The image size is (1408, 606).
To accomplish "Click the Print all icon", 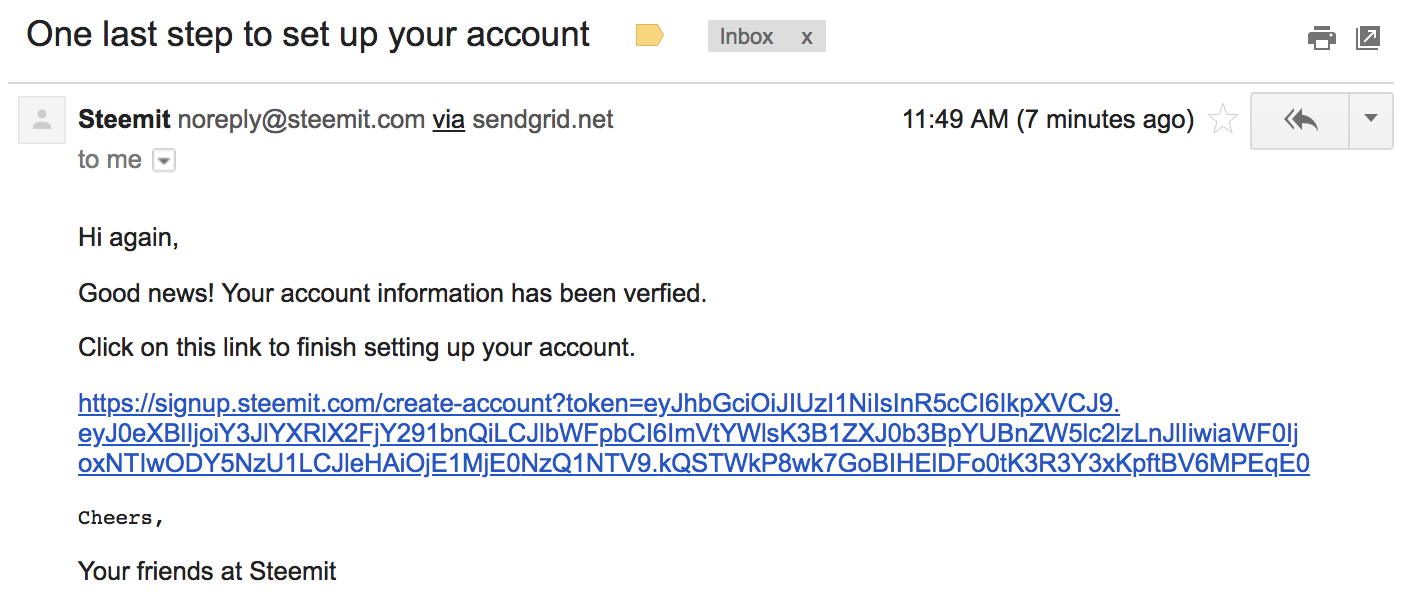I will (1322, 39).
